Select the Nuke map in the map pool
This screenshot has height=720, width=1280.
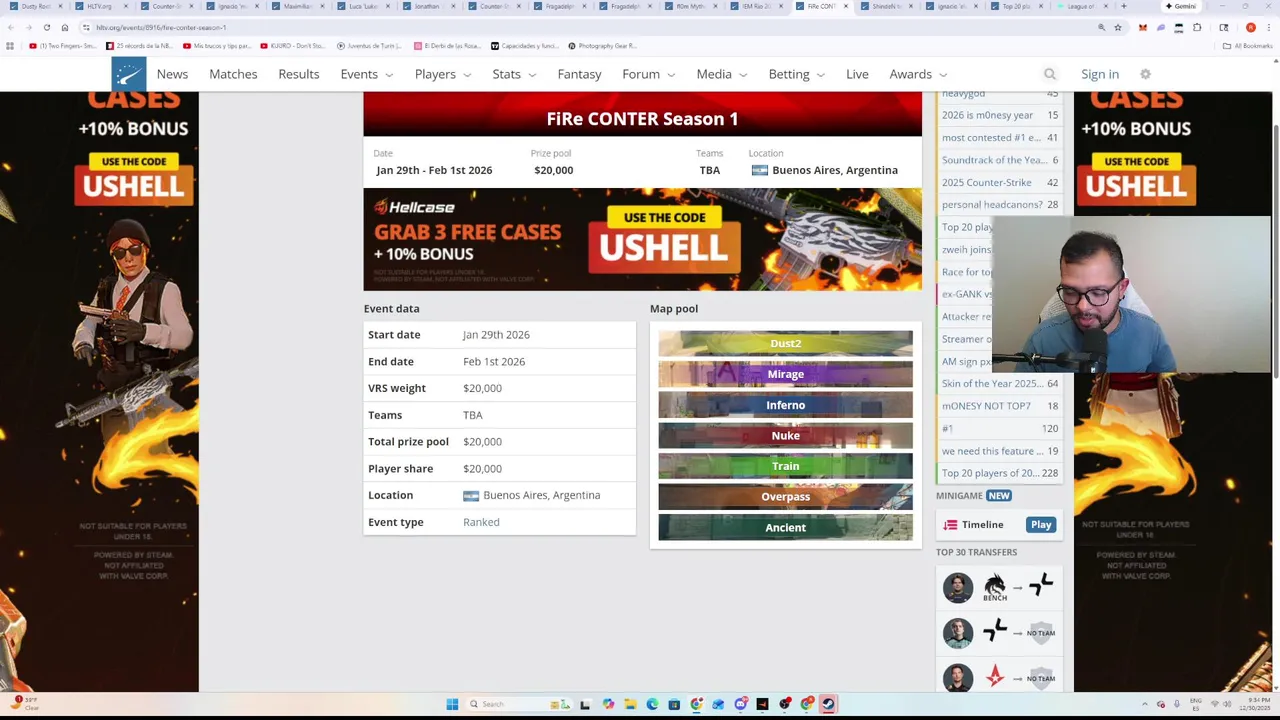coord(785,435)
